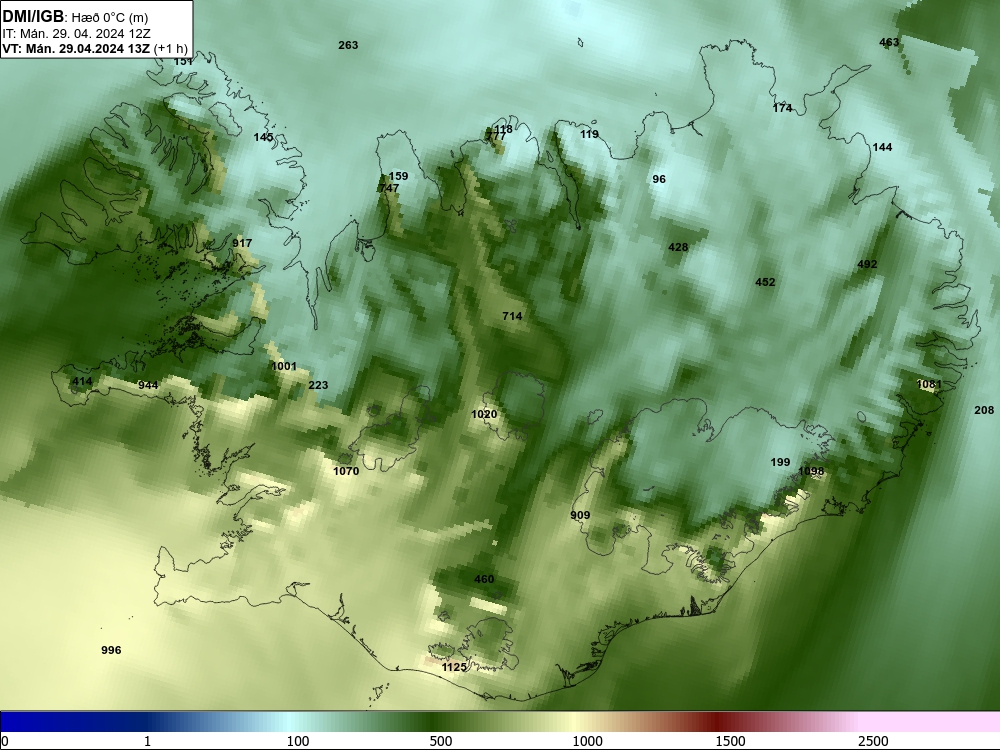This screenshot has width=1000, height=750.
Task: Click the 460 height label
Action: 484,579
